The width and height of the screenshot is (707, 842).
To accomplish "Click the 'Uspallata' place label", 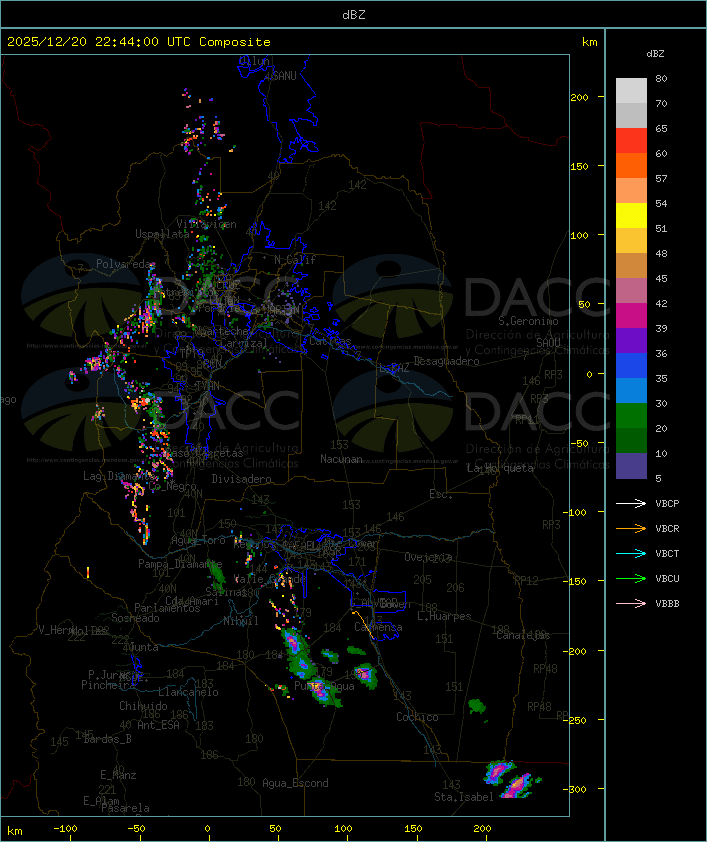I will pyautogui.click(x=162, y=234).
